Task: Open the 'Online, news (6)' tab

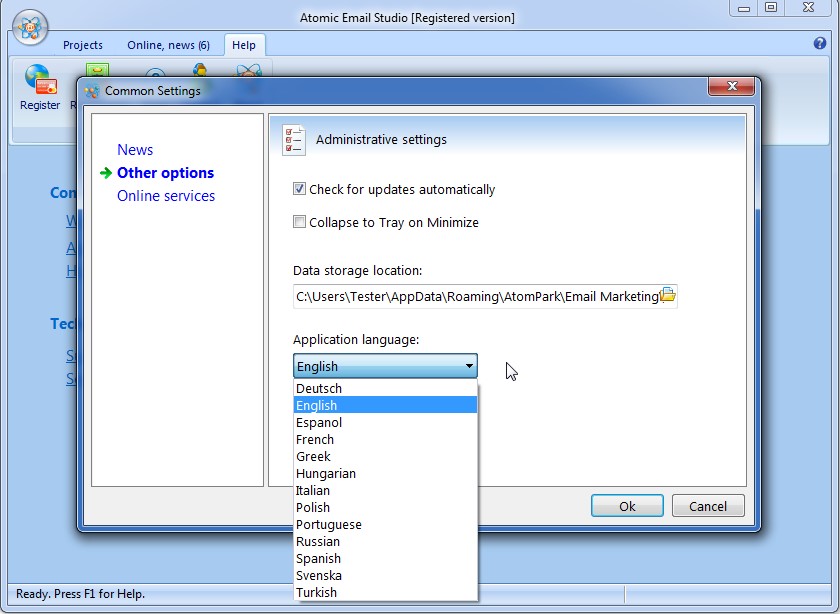Action: [x=168, y=45]
